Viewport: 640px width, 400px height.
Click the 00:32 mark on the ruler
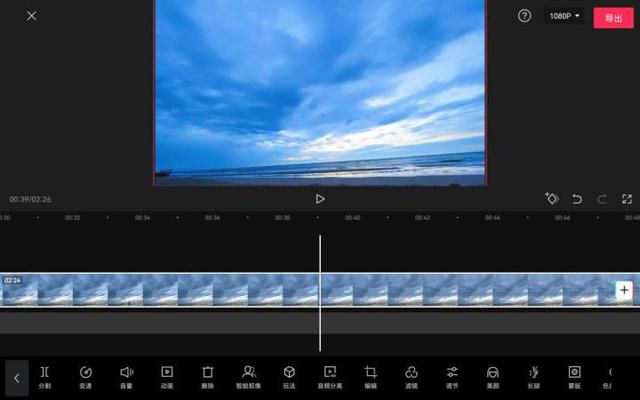coord(72,218)
